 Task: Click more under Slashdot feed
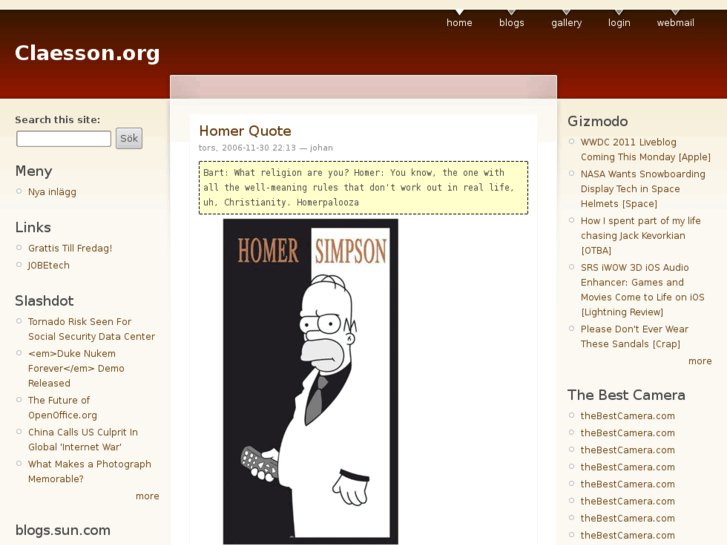(147, 496)
